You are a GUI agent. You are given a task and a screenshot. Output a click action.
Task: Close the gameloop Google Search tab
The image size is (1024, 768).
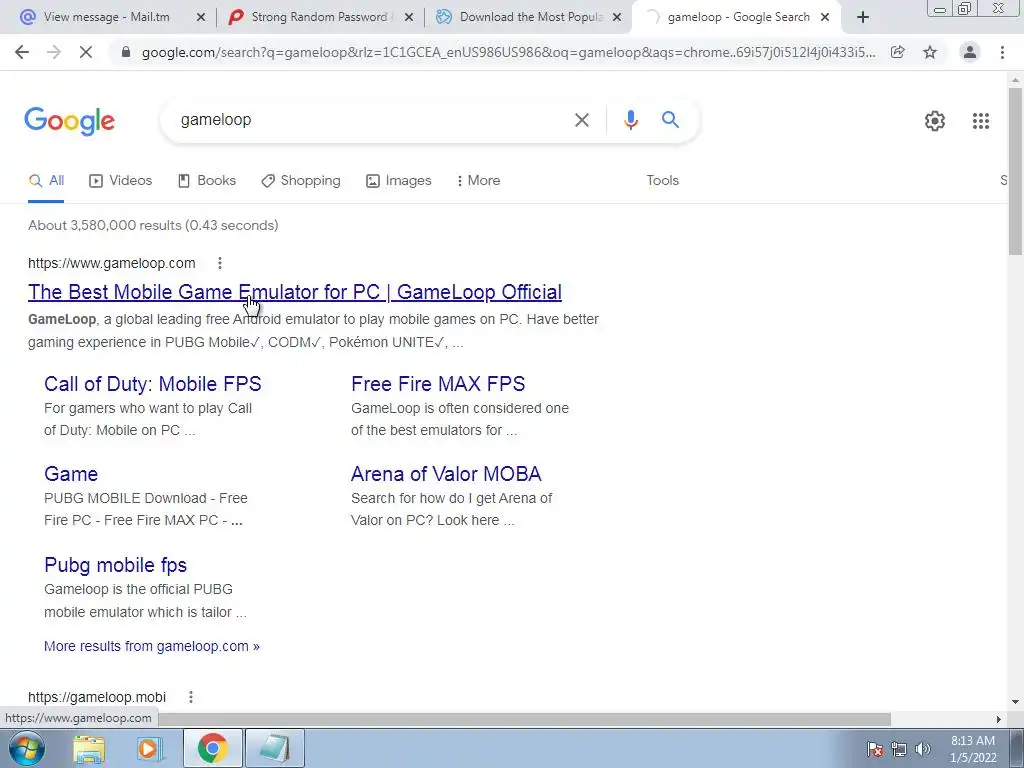pos(825,18)
